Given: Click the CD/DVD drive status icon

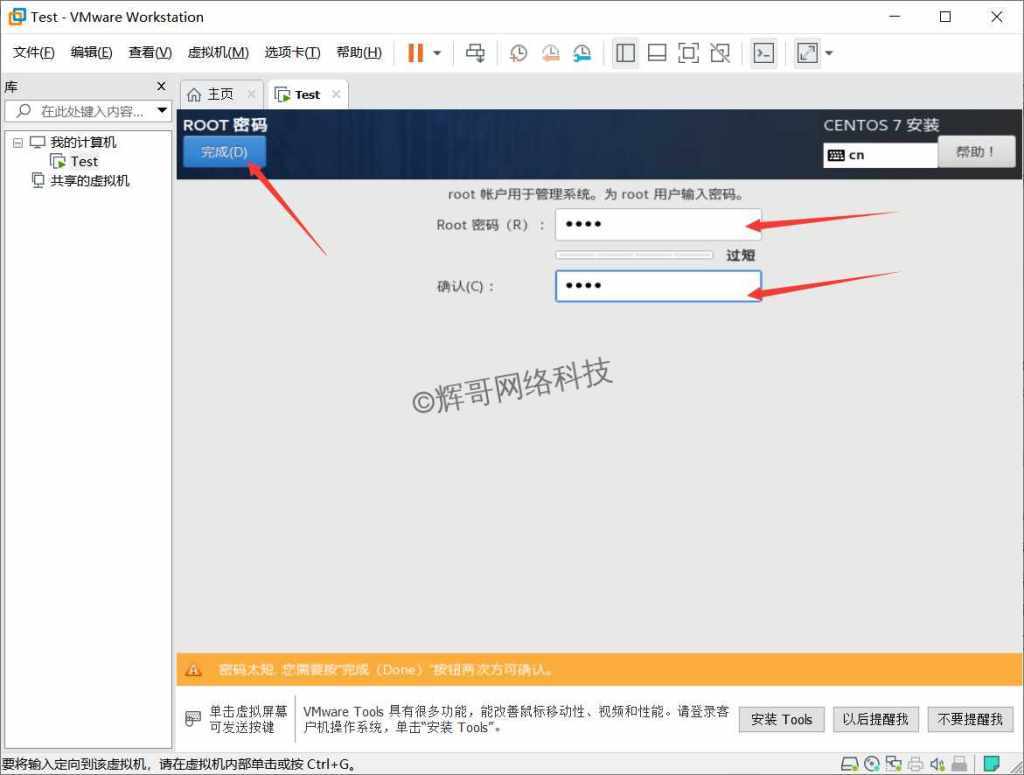Looking at the screenshot, I should pos(872,763).
